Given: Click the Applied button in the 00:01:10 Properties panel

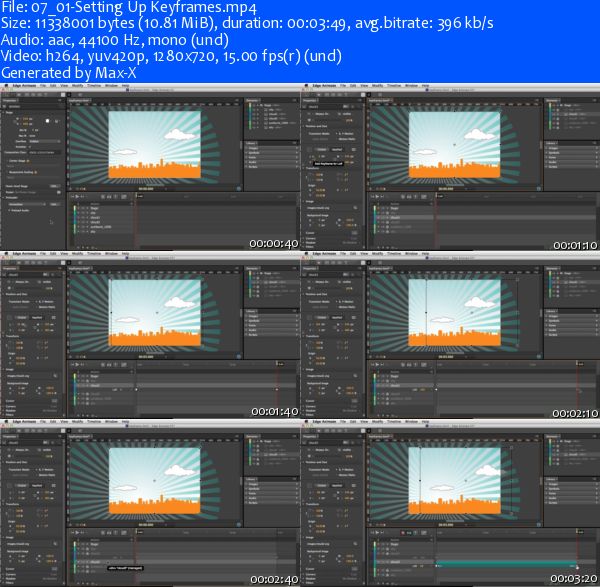Looking at the screenshot, I should [337, 150].
